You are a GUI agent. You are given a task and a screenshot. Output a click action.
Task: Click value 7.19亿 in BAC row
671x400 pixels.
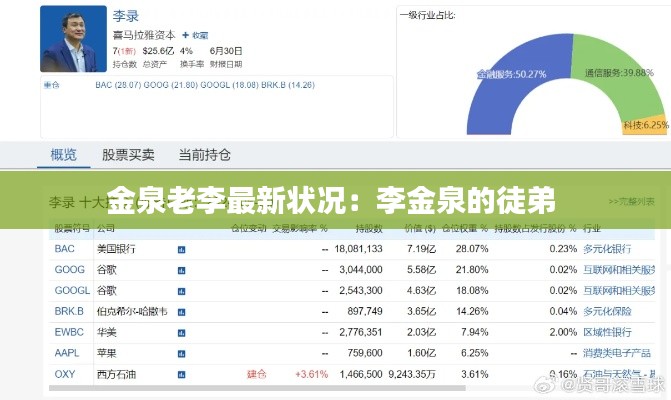pyautogui.click(x=422, y=249)
